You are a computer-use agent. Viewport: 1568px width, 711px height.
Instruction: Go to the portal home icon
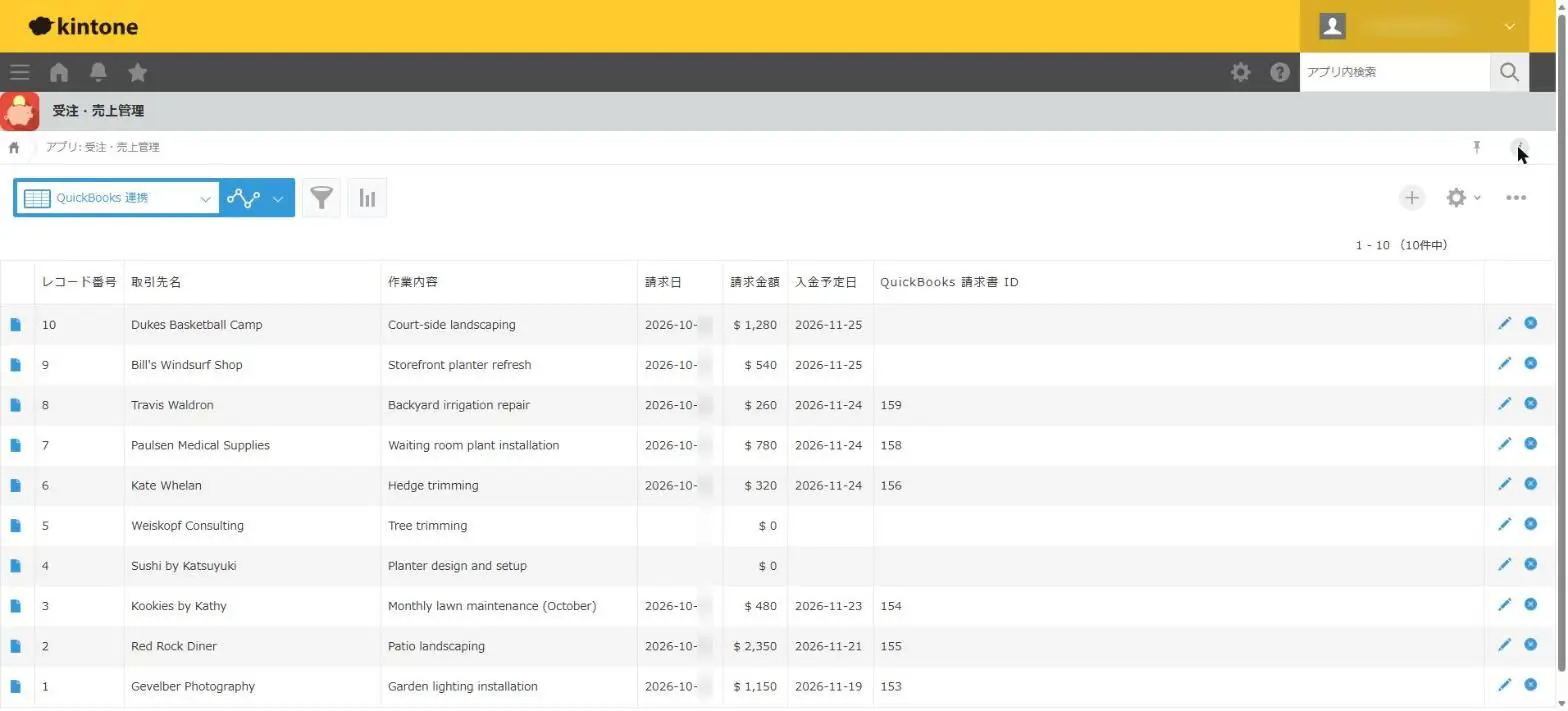tap(59, 72)
